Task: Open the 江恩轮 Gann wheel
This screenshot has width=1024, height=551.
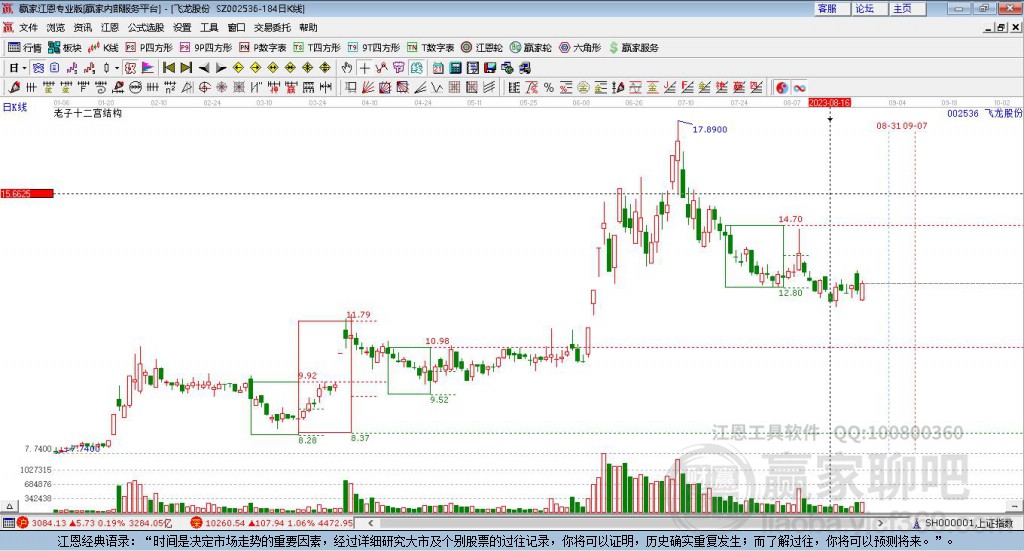Action: 482,48
